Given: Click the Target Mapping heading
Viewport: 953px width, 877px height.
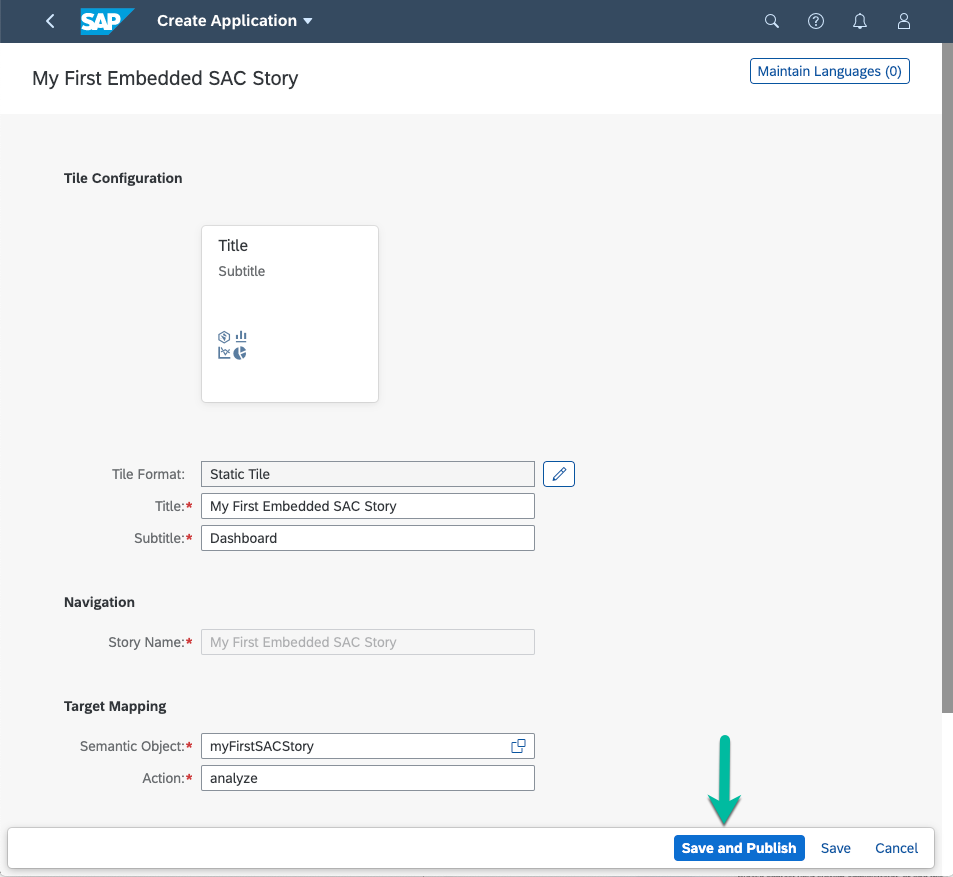Looking at the screenshot, I should coord(115,706).
